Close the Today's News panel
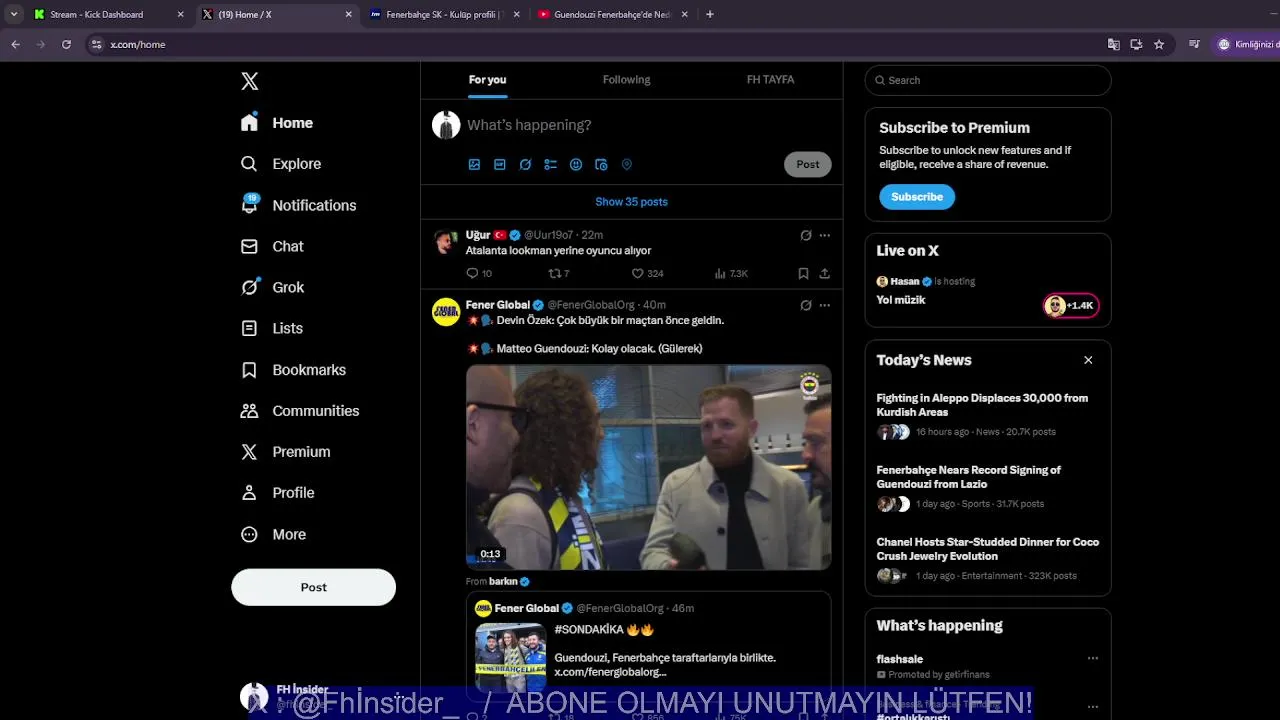The width and height of the screenshot is (1280, 720). coord(1088,360)
